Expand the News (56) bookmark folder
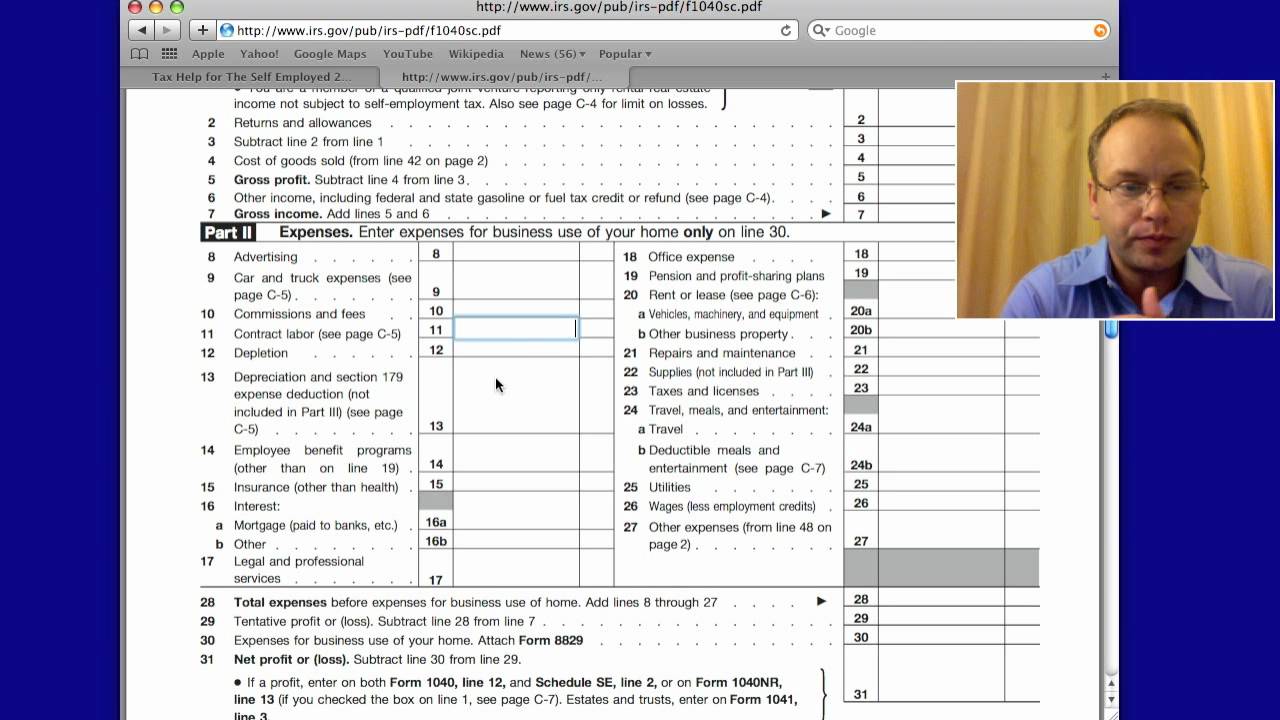1280x720 pixels. (x=551, y=54)
